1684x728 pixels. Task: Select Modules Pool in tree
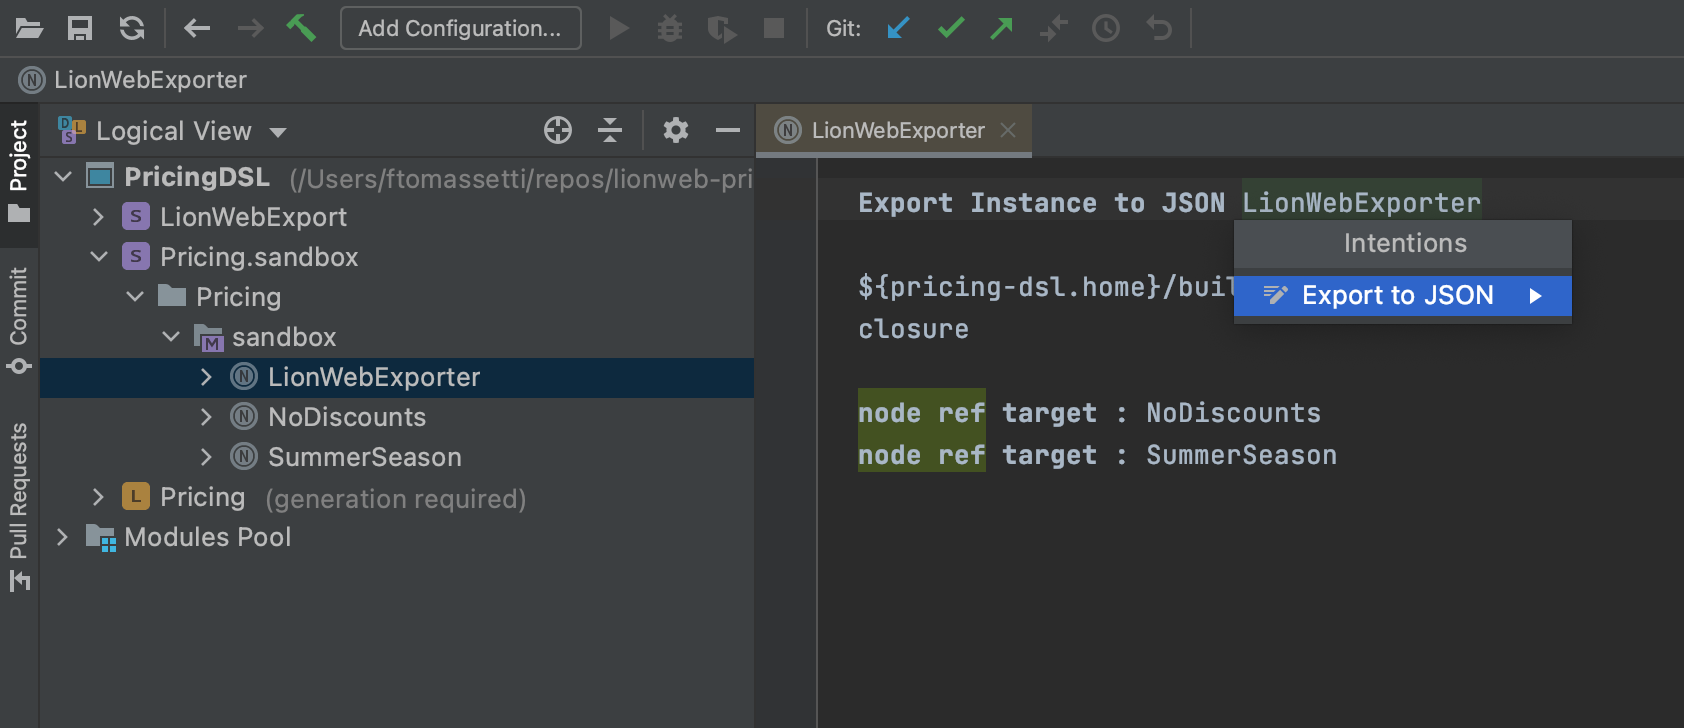point(208,537)
